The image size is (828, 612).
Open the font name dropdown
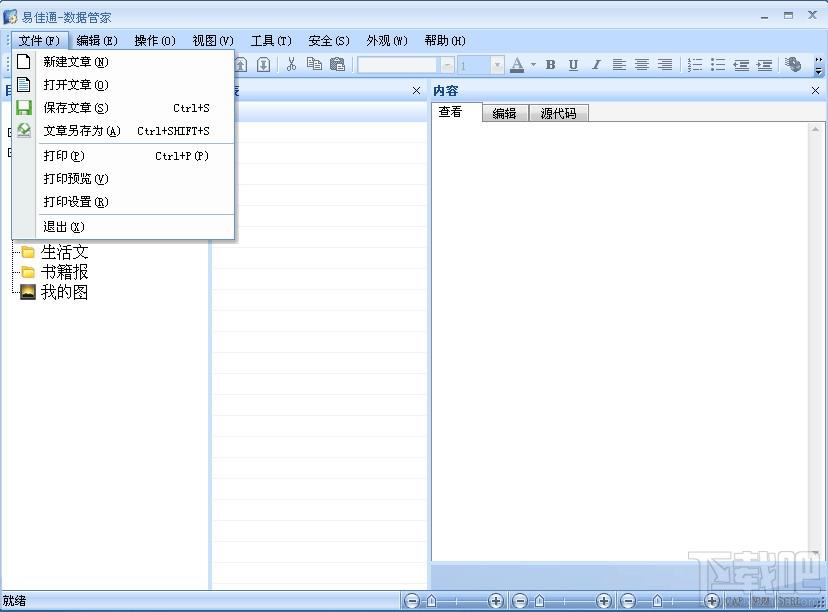(447, 65)
